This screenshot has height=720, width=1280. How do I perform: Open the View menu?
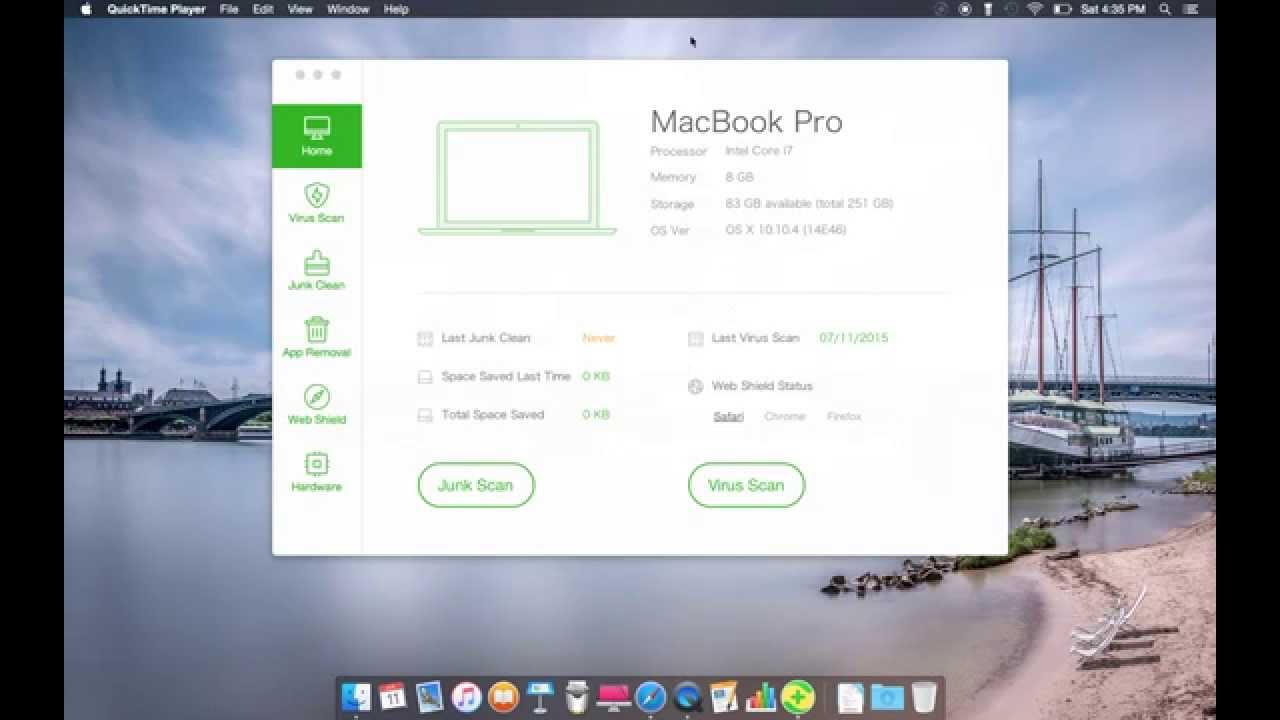point(300,9)
